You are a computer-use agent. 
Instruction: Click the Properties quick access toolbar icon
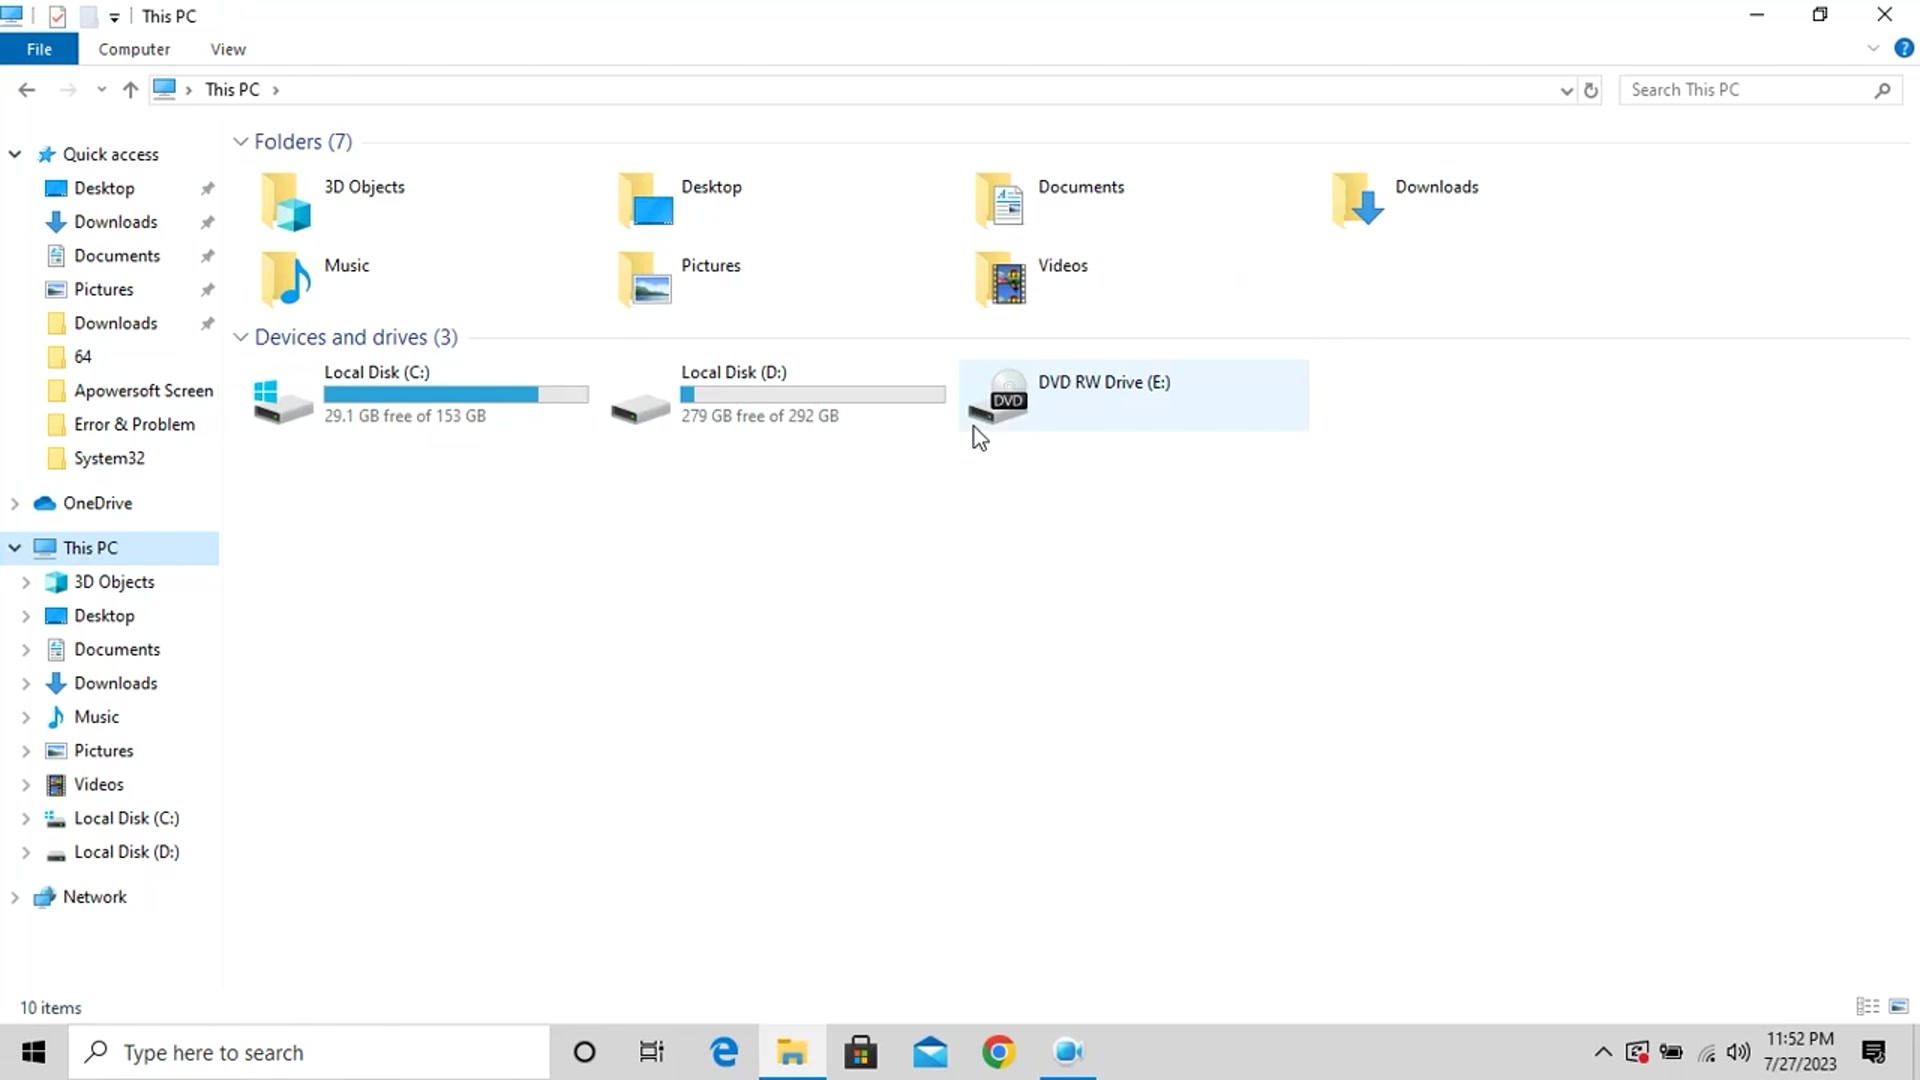pyautogui.click(x=58, y=16)
